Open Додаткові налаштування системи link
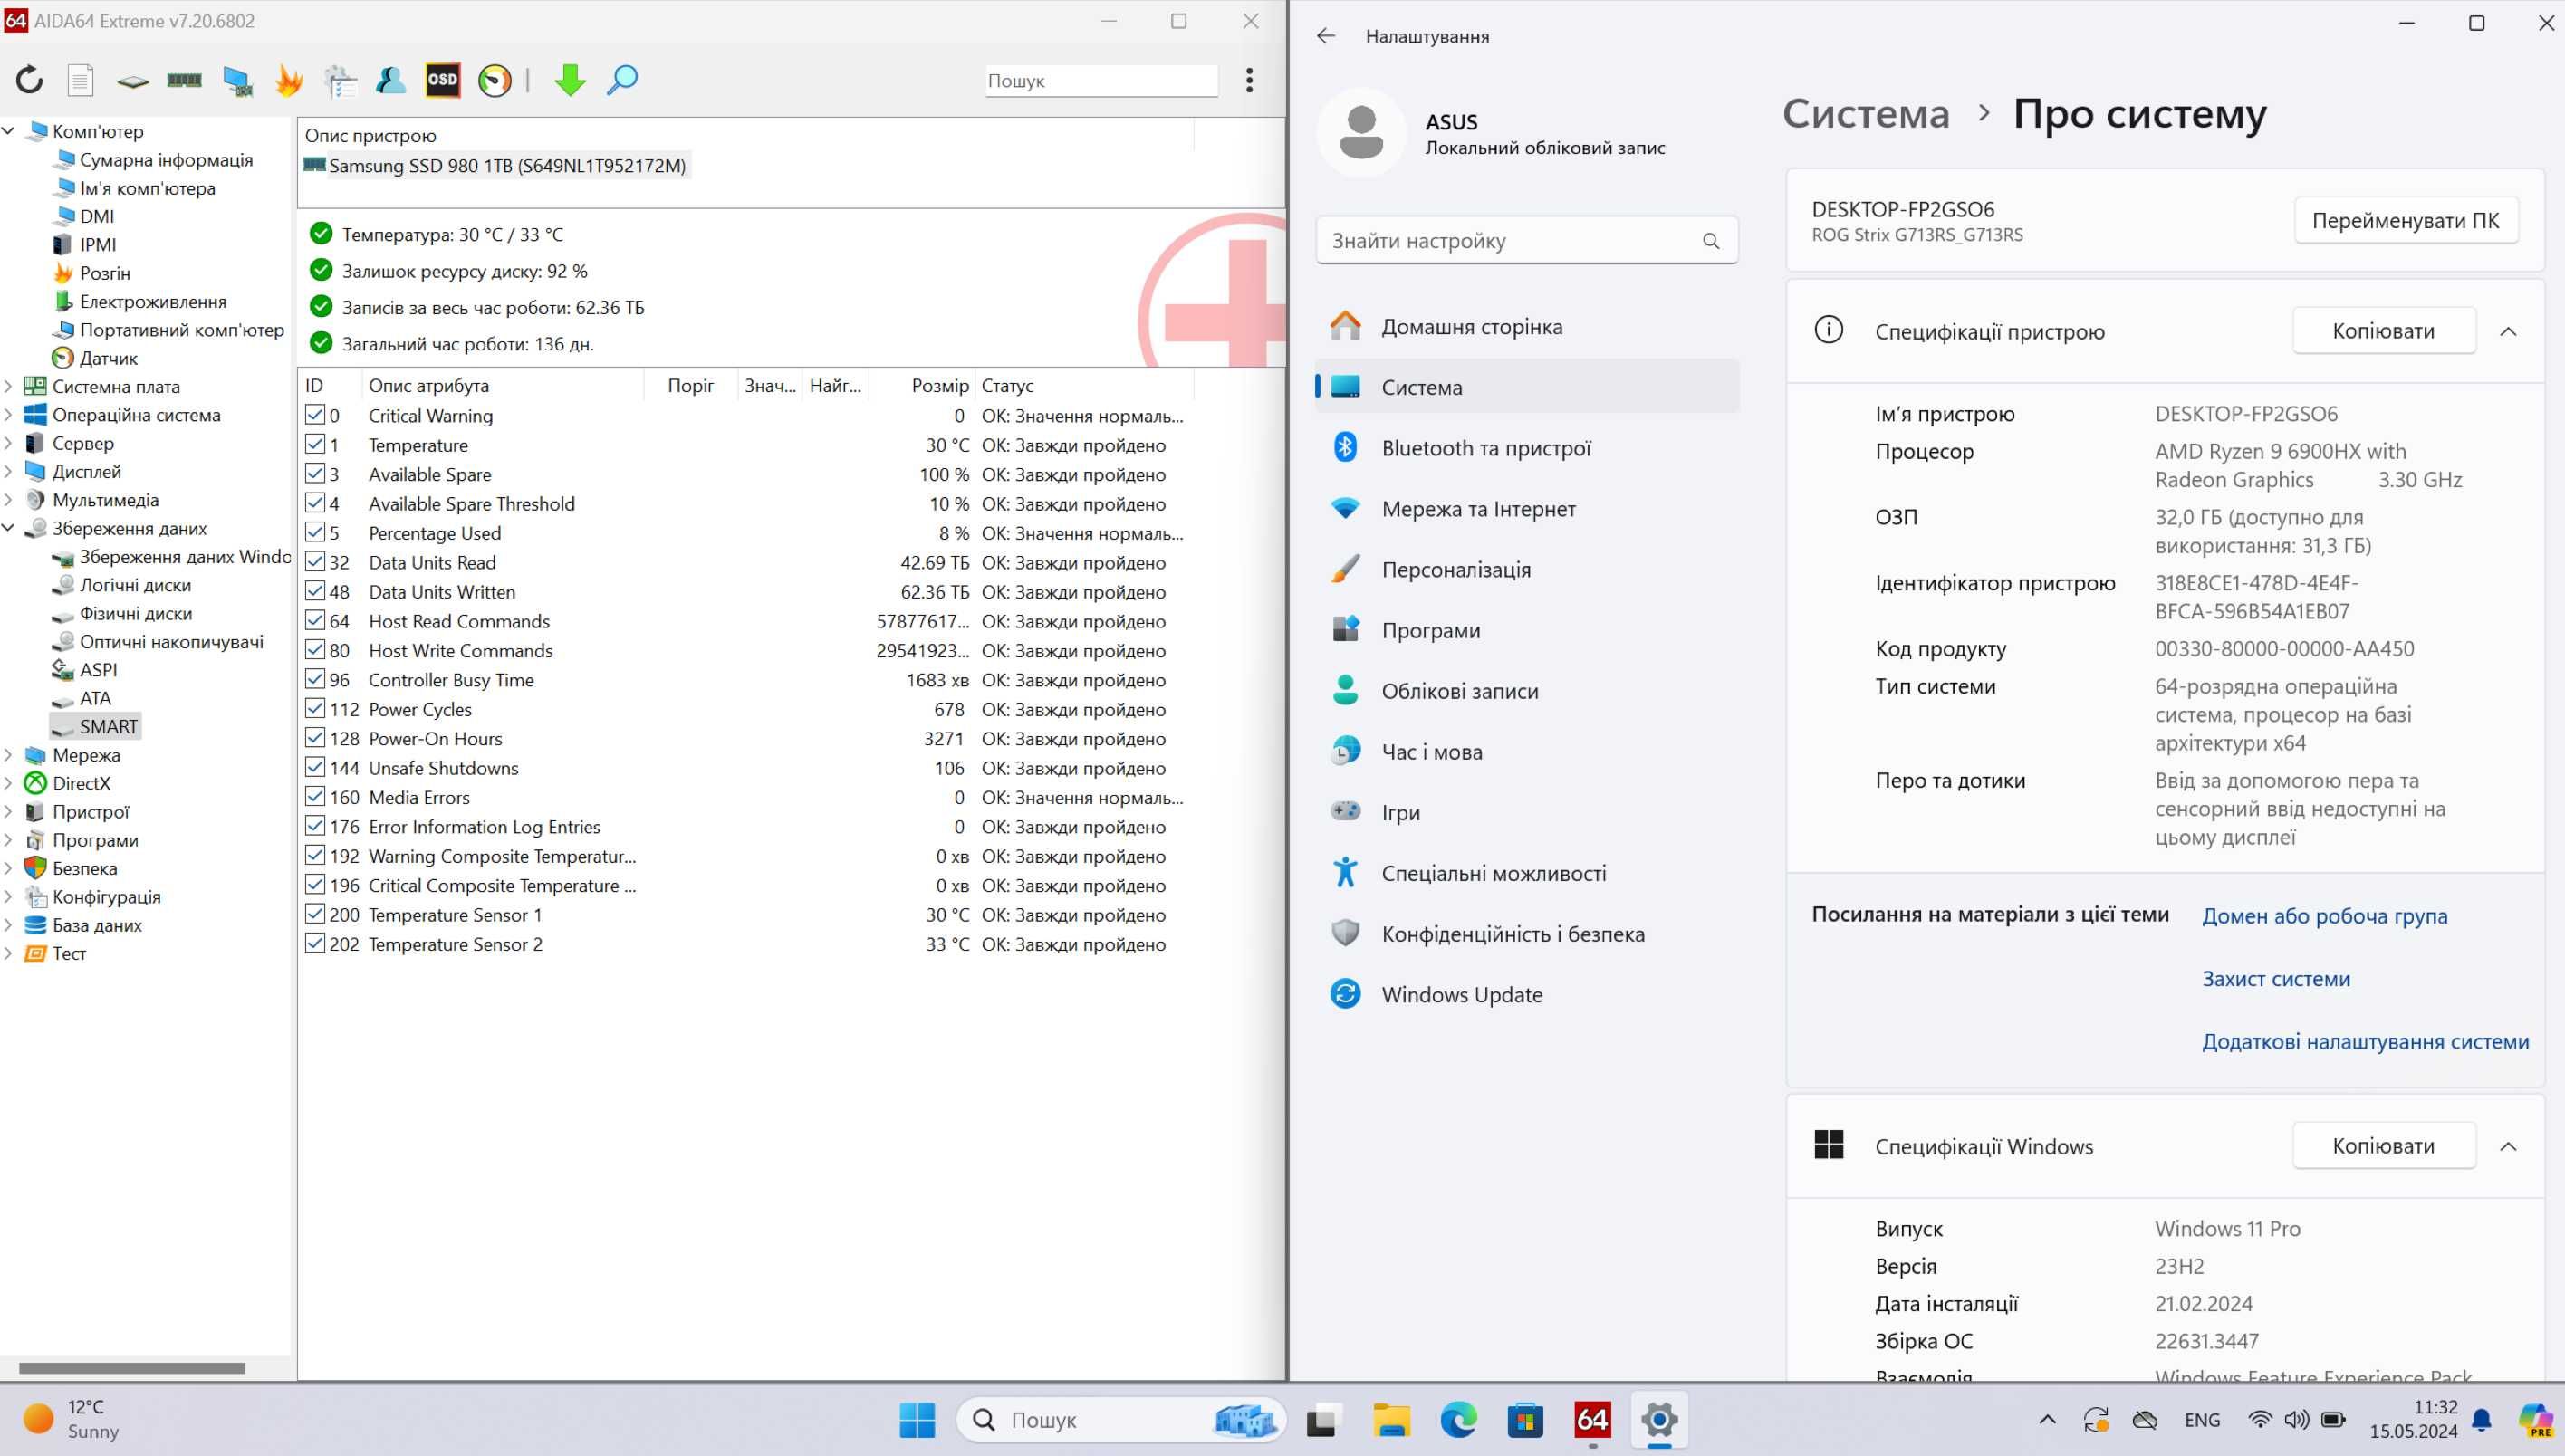The height and width of the screenshot is (1456, 2565). (2365, 1042)
